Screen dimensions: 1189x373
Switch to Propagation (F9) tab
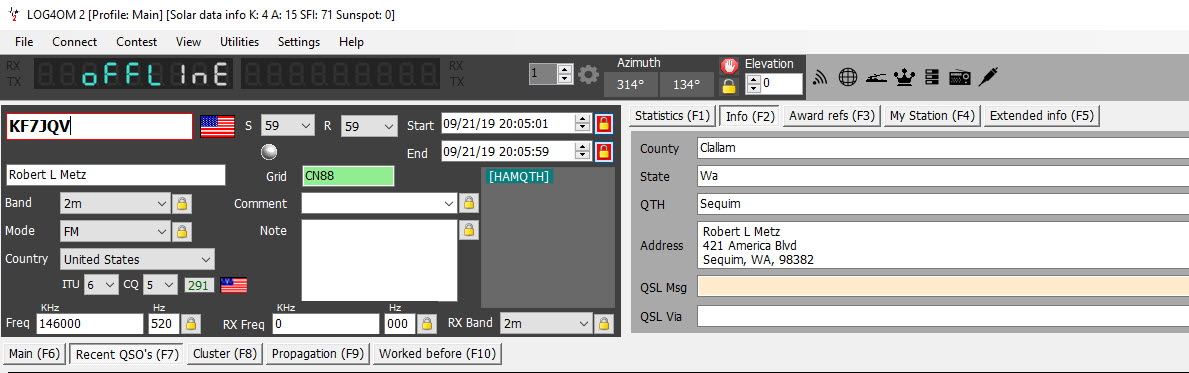tap(318, 353)
